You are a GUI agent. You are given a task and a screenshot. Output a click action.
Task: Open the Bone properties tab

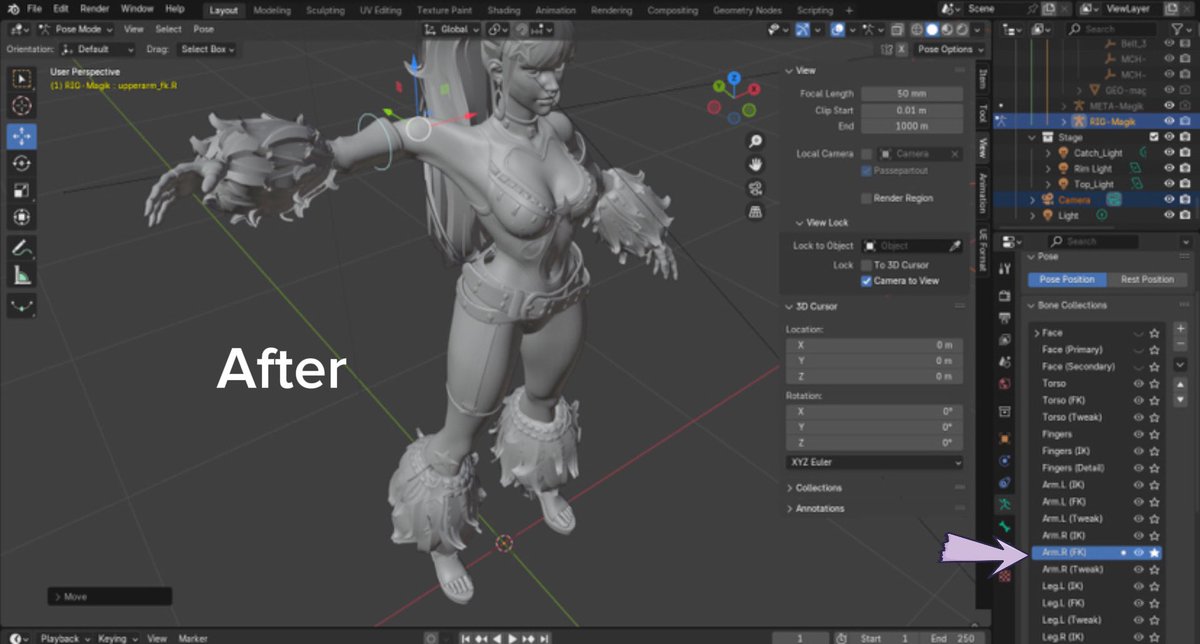[1005, 526]
